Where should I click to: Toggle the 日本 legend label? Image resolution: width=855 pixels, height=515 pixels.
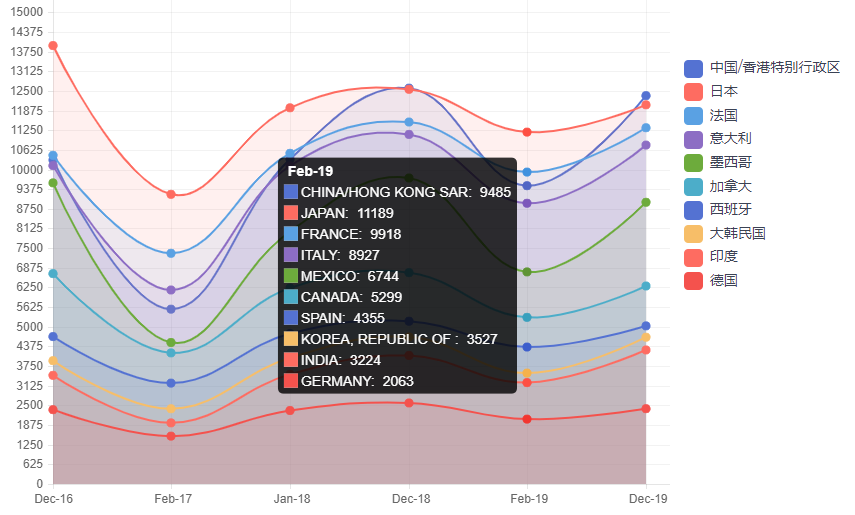coord(724,92)
